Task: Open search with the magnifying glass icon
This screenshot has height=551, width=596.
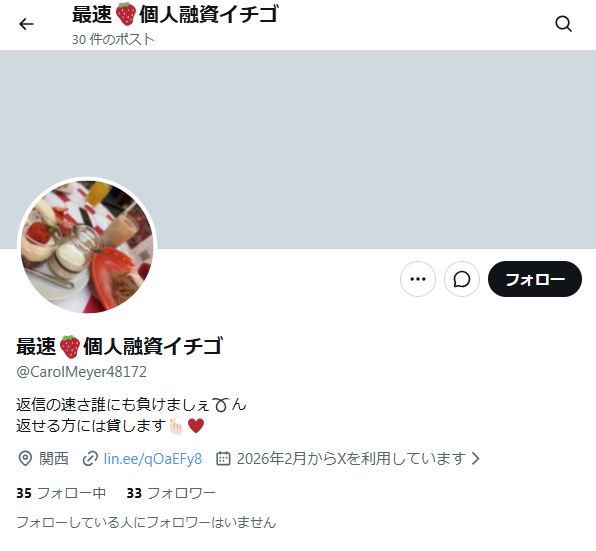Action: tap(563, 24)
